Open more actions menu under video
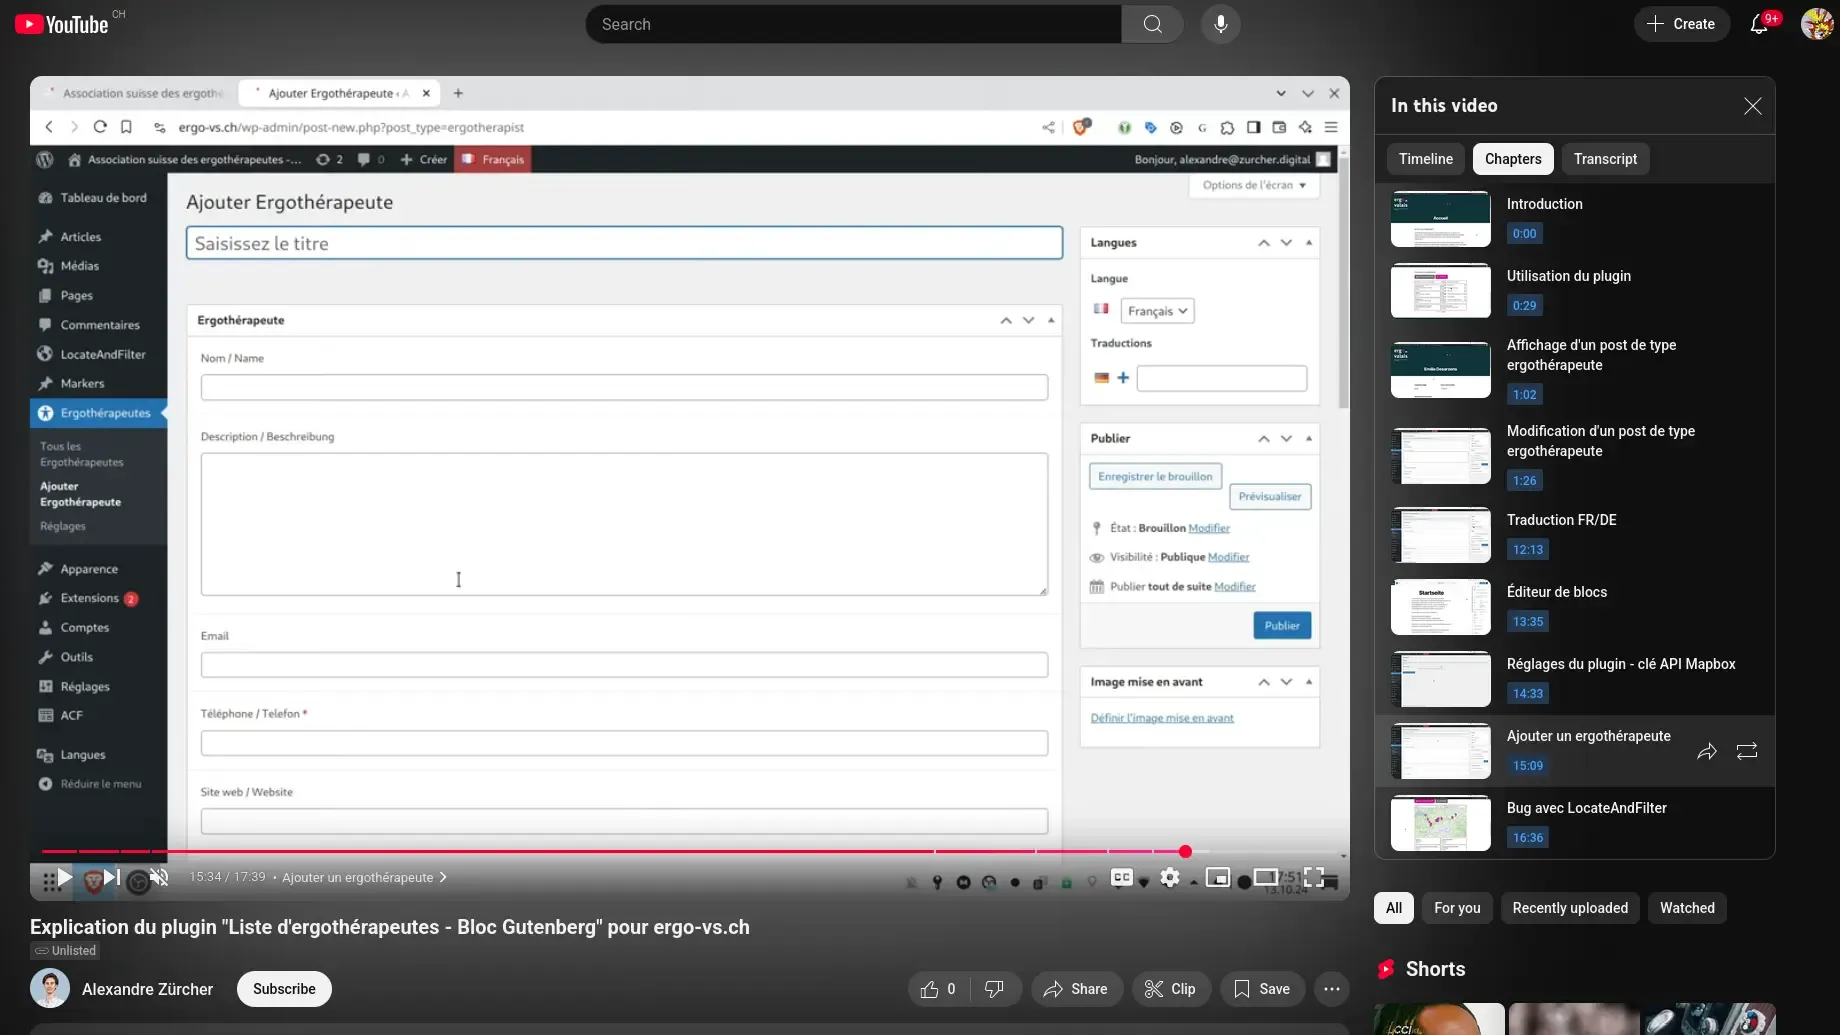1840x1035 pixels. (x=1331, y=989)
